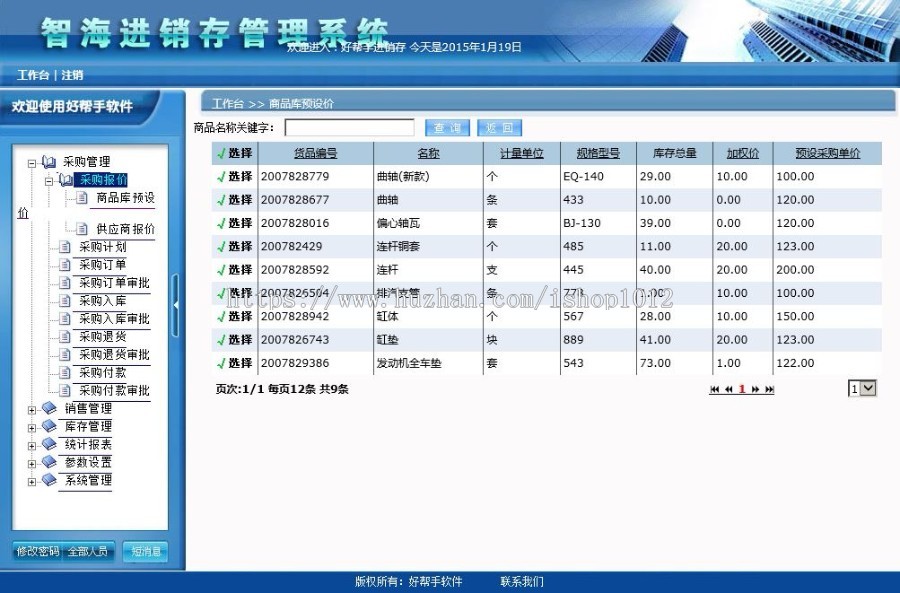Click 选择 for row 连杆铜套
Image resolution: width=900 pixels, height=593 pixels.
235,246
